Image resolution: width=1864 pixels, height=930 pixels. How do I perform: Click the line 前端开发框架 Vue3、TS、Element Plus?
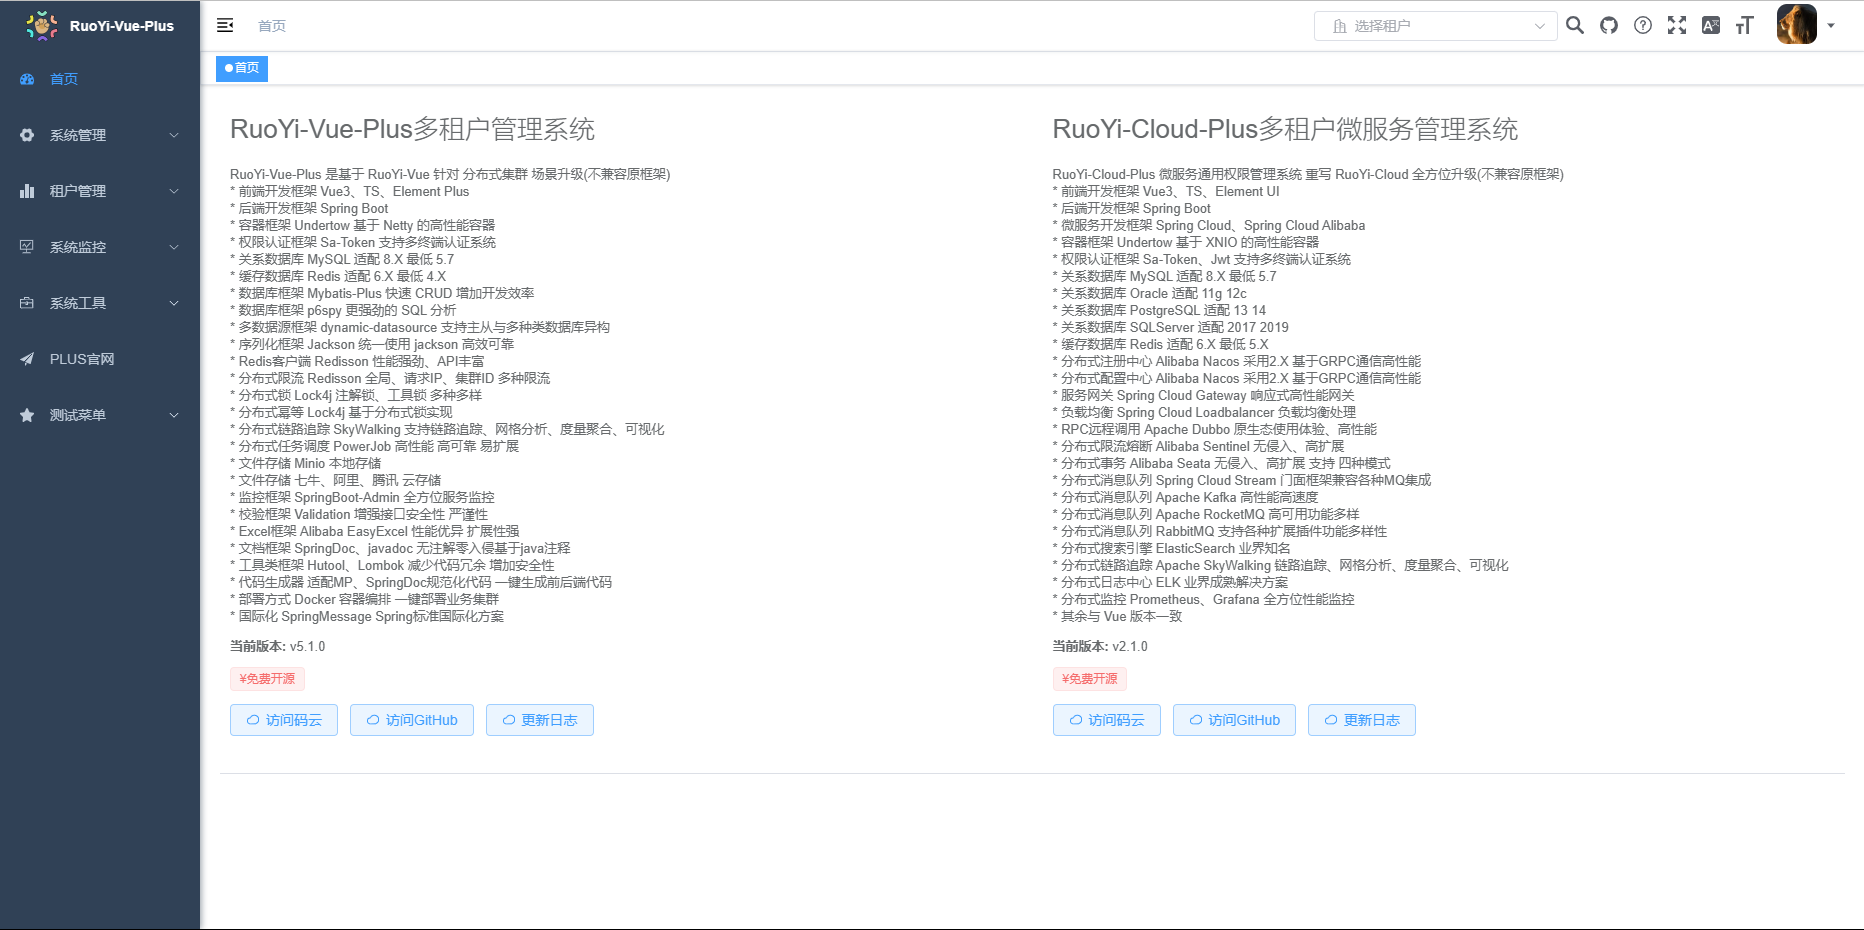350,192
